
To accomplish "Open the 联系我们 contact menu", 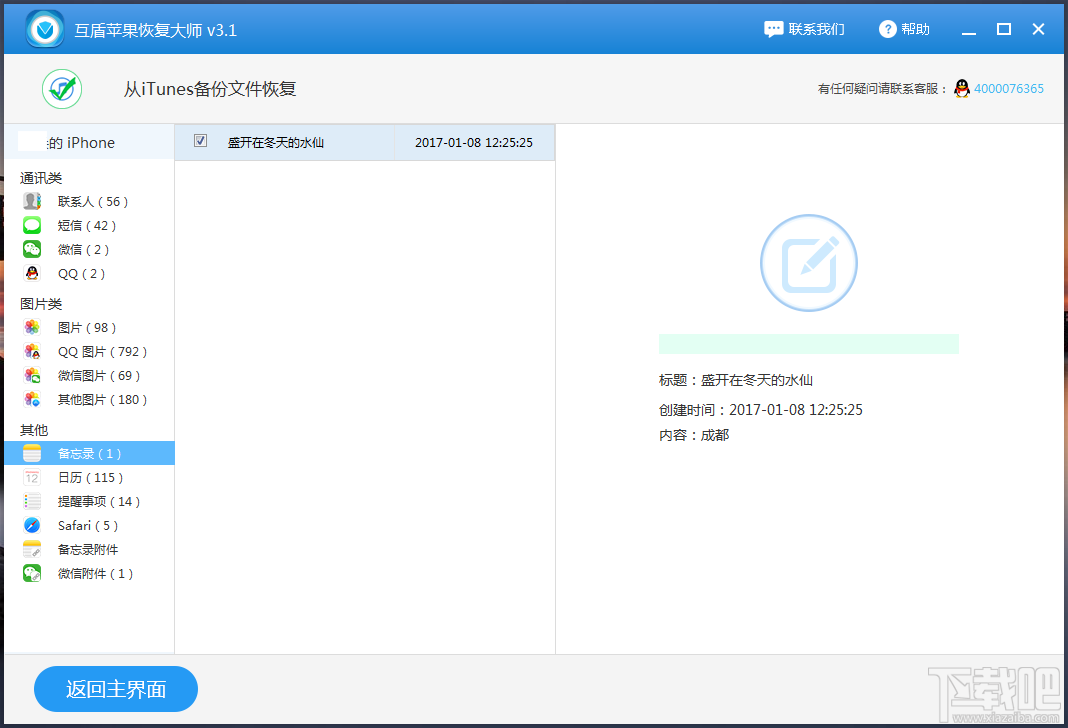I will pyautogui.click(x=805, y=29).
